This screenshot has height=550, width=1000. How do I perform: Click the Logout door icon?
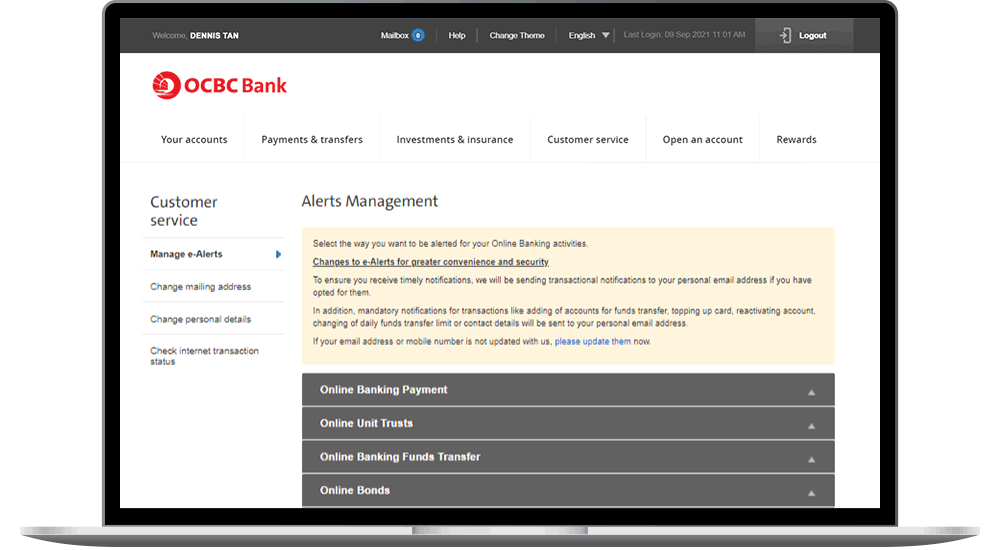(785, 36)
